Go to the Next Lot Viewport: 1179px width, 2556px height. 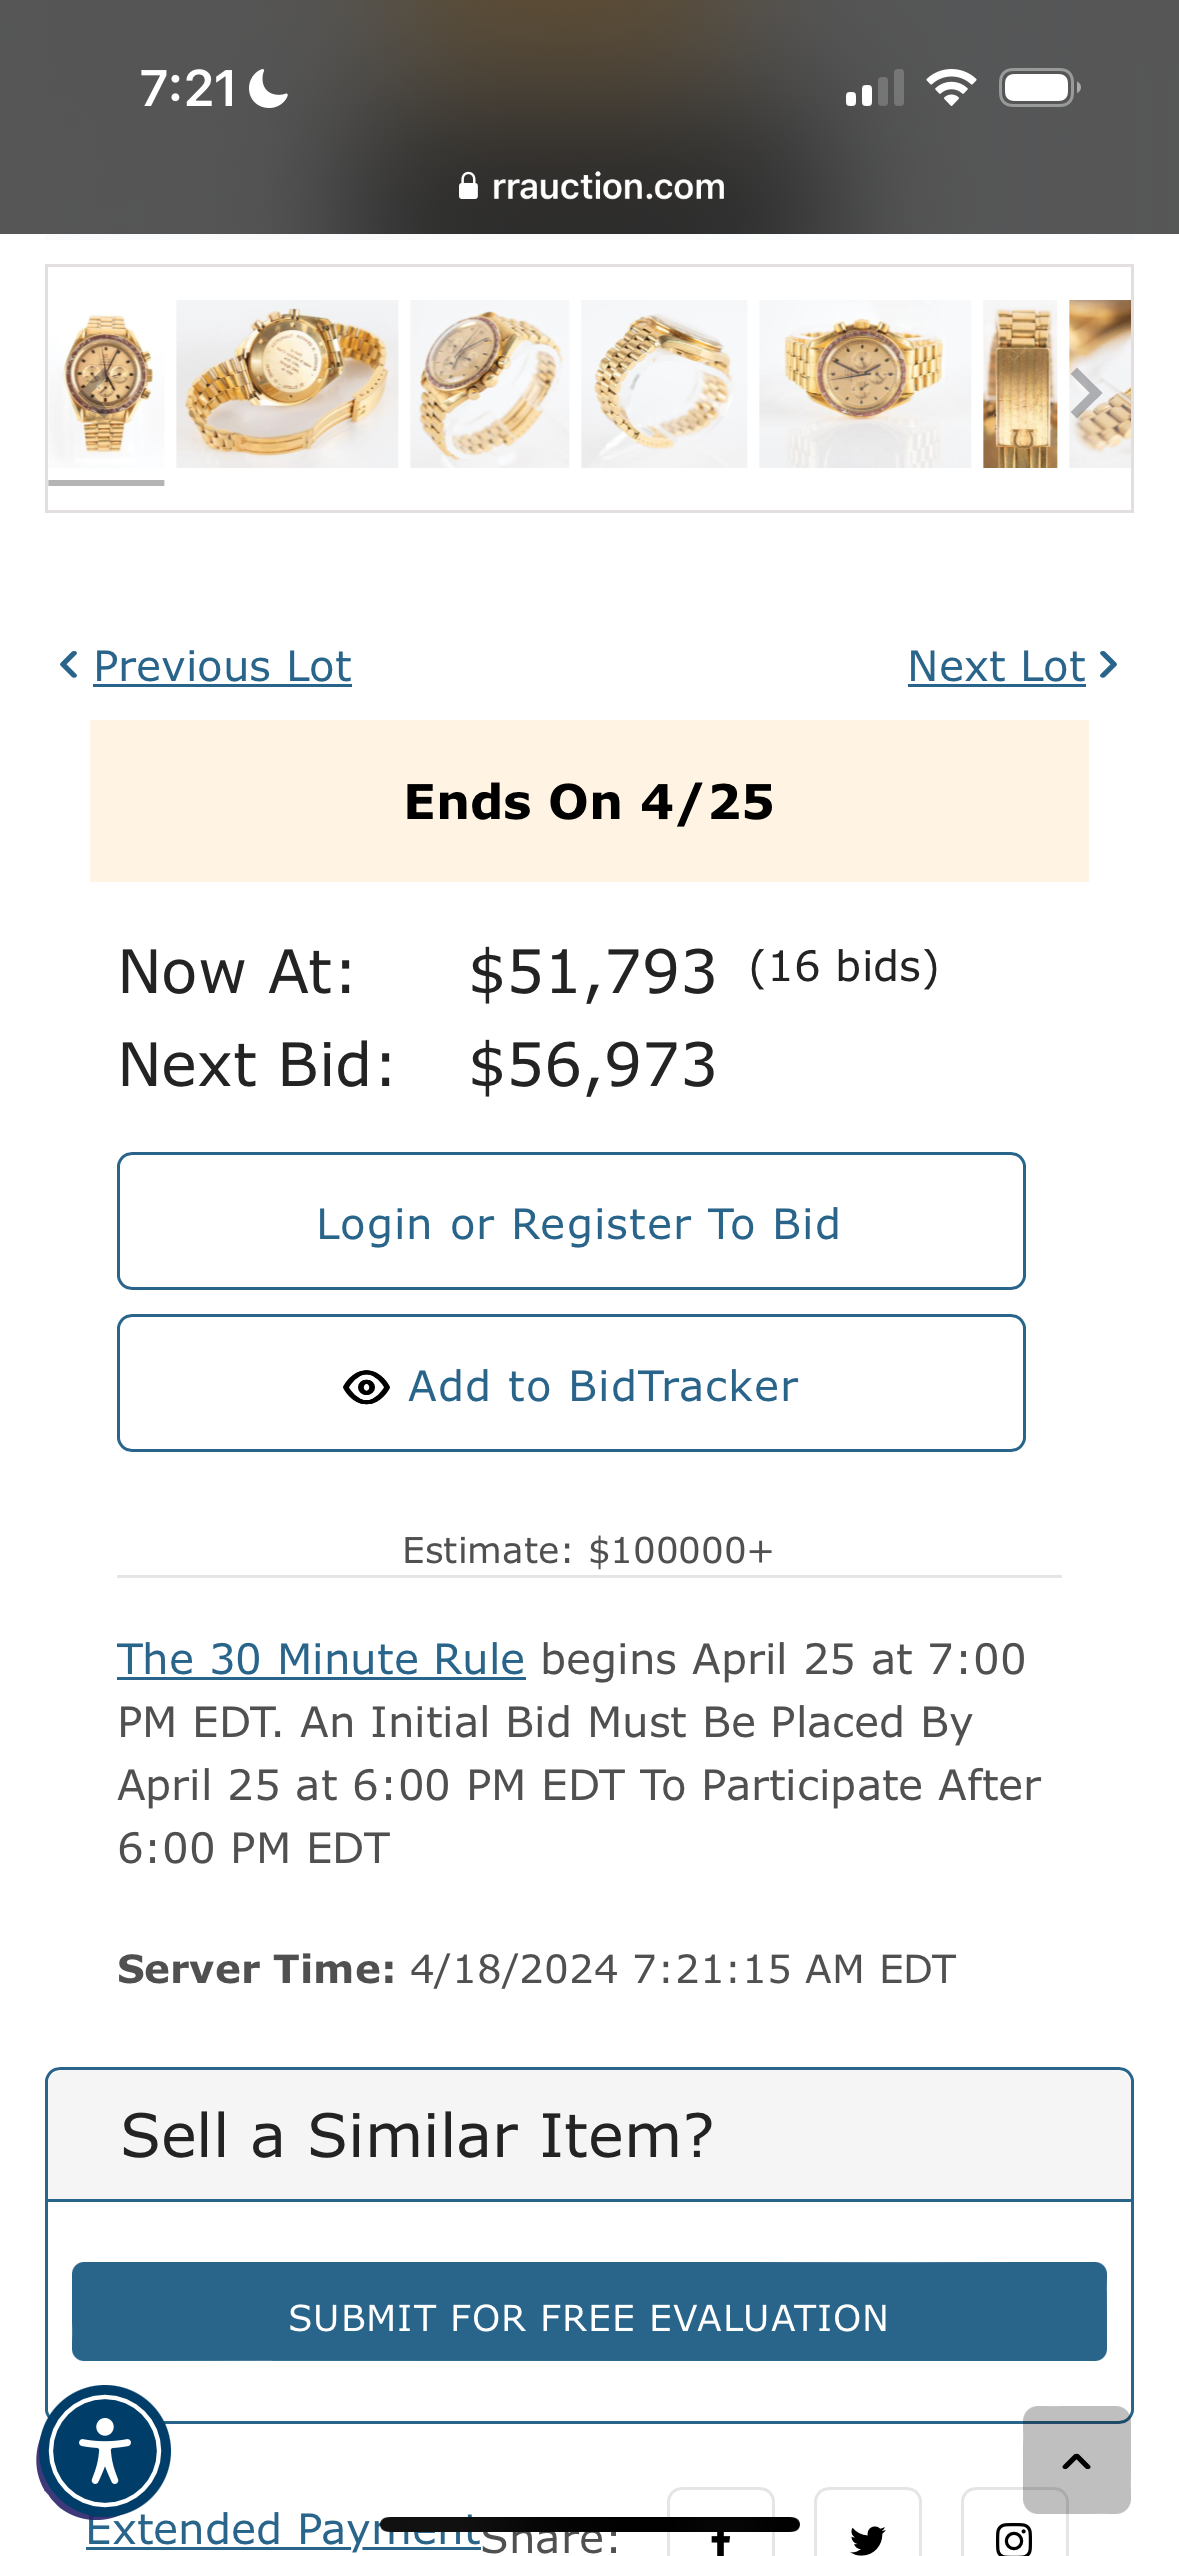997,666
